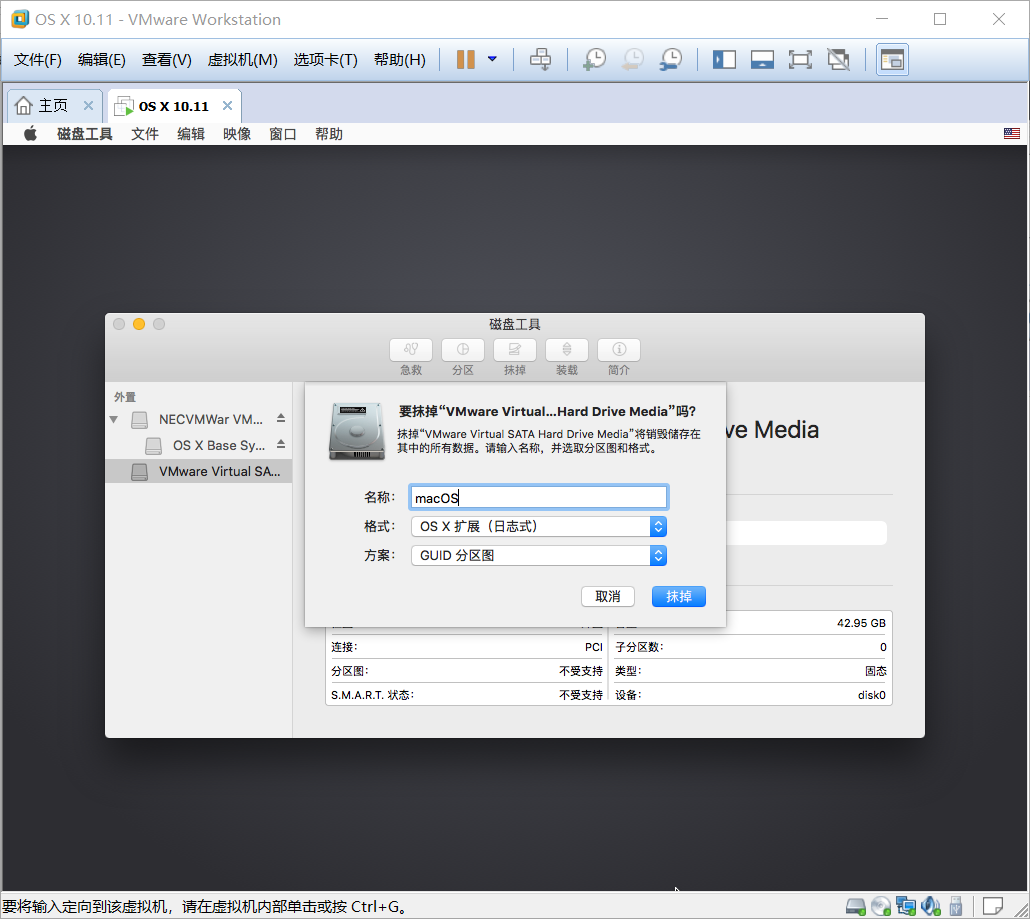Click the US flag input source icon
Viewport: 1030px width, 919px height.
[1012, 134]
